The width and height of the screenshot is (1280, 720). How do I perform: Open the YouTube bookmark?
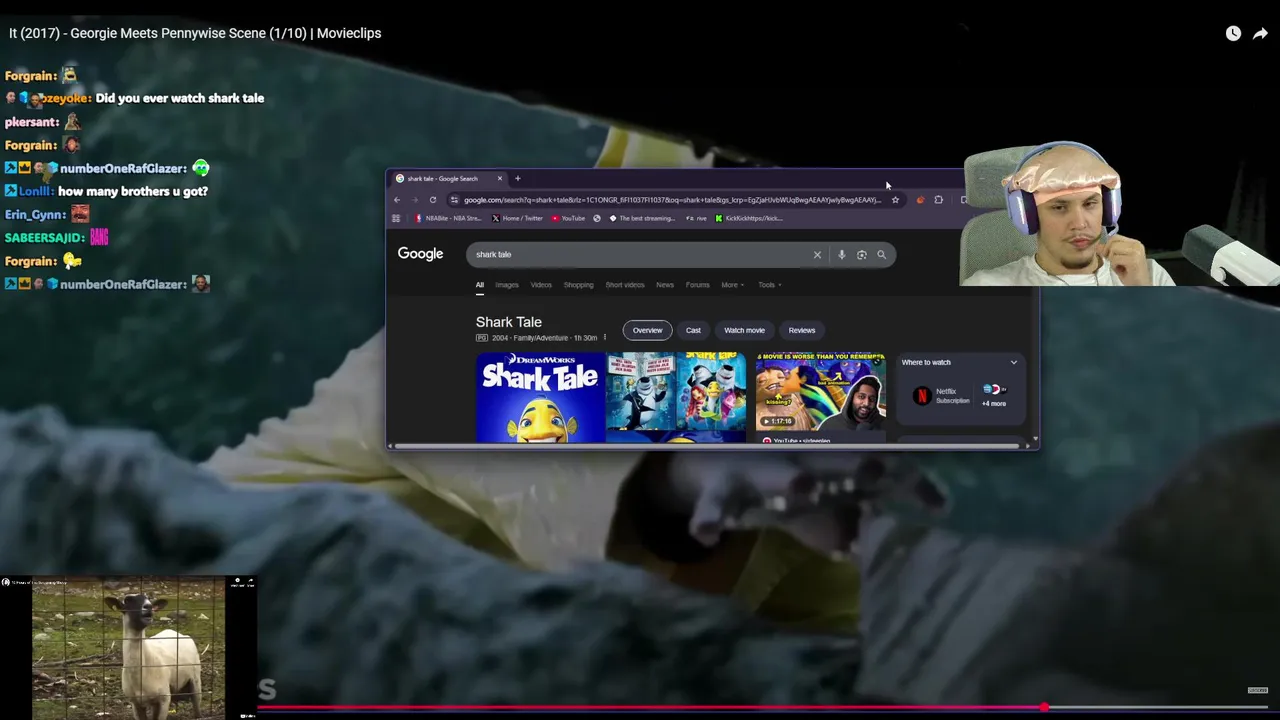(x=568, y=218)
